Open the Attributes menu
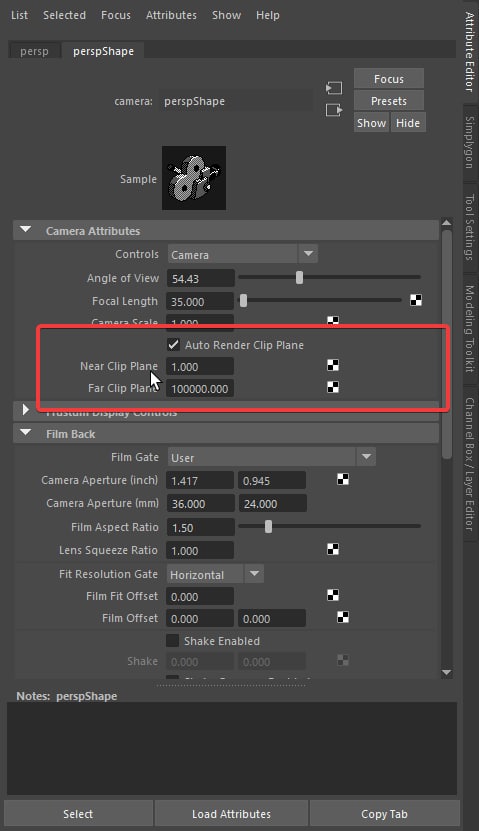 pos(171,15)
